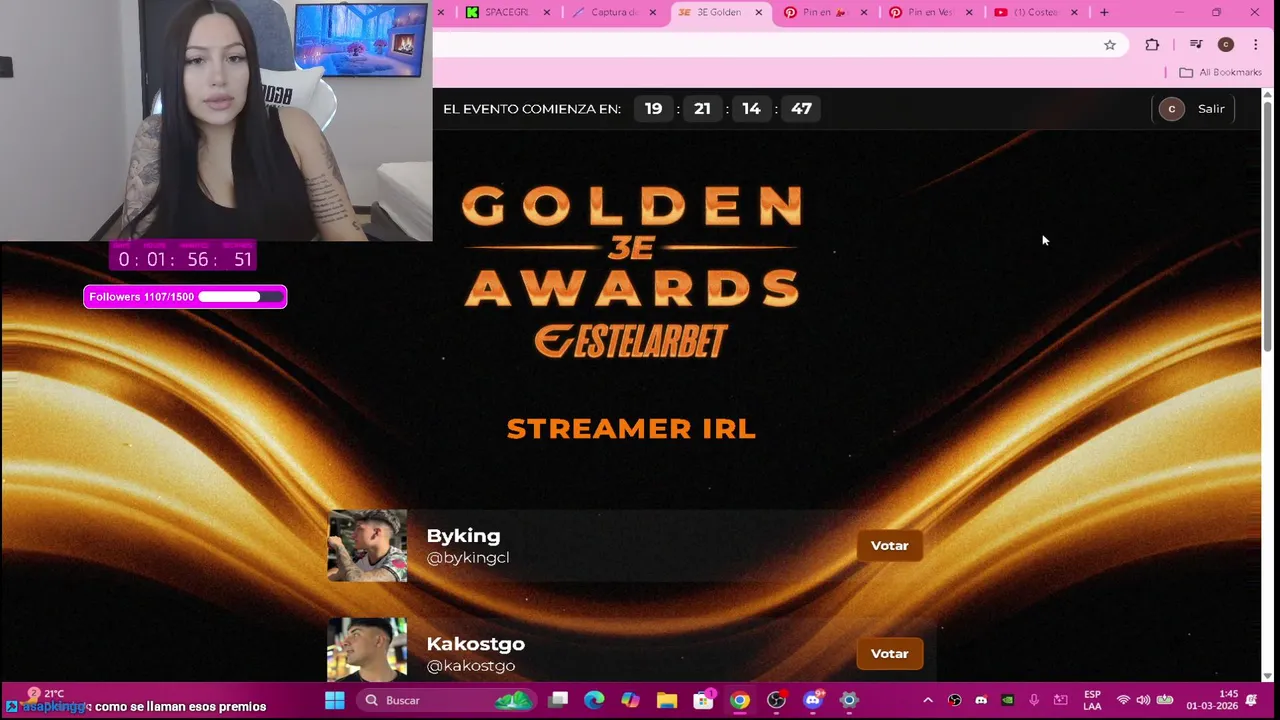
Task: Open OBS Studio from the taskbar
Action: (776, 700)
